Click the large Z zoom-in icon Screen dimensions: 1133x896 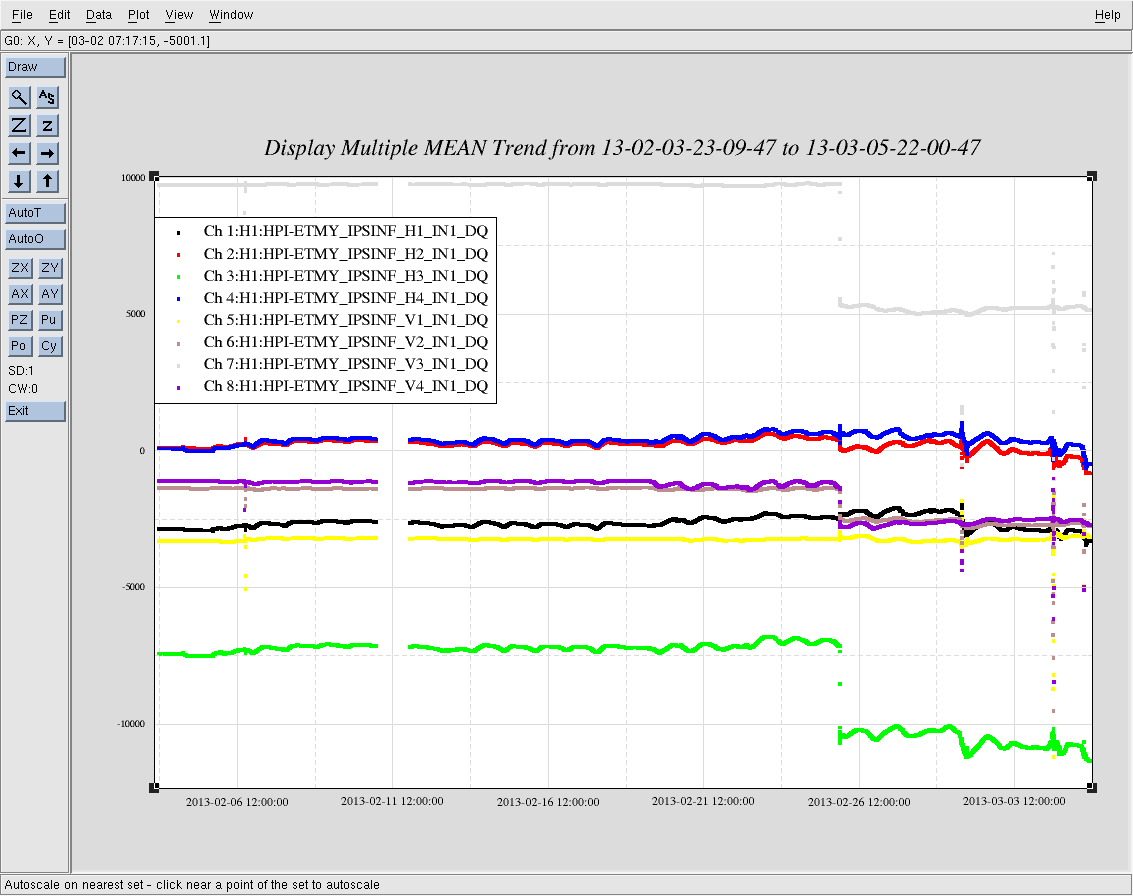click(19, 125)
